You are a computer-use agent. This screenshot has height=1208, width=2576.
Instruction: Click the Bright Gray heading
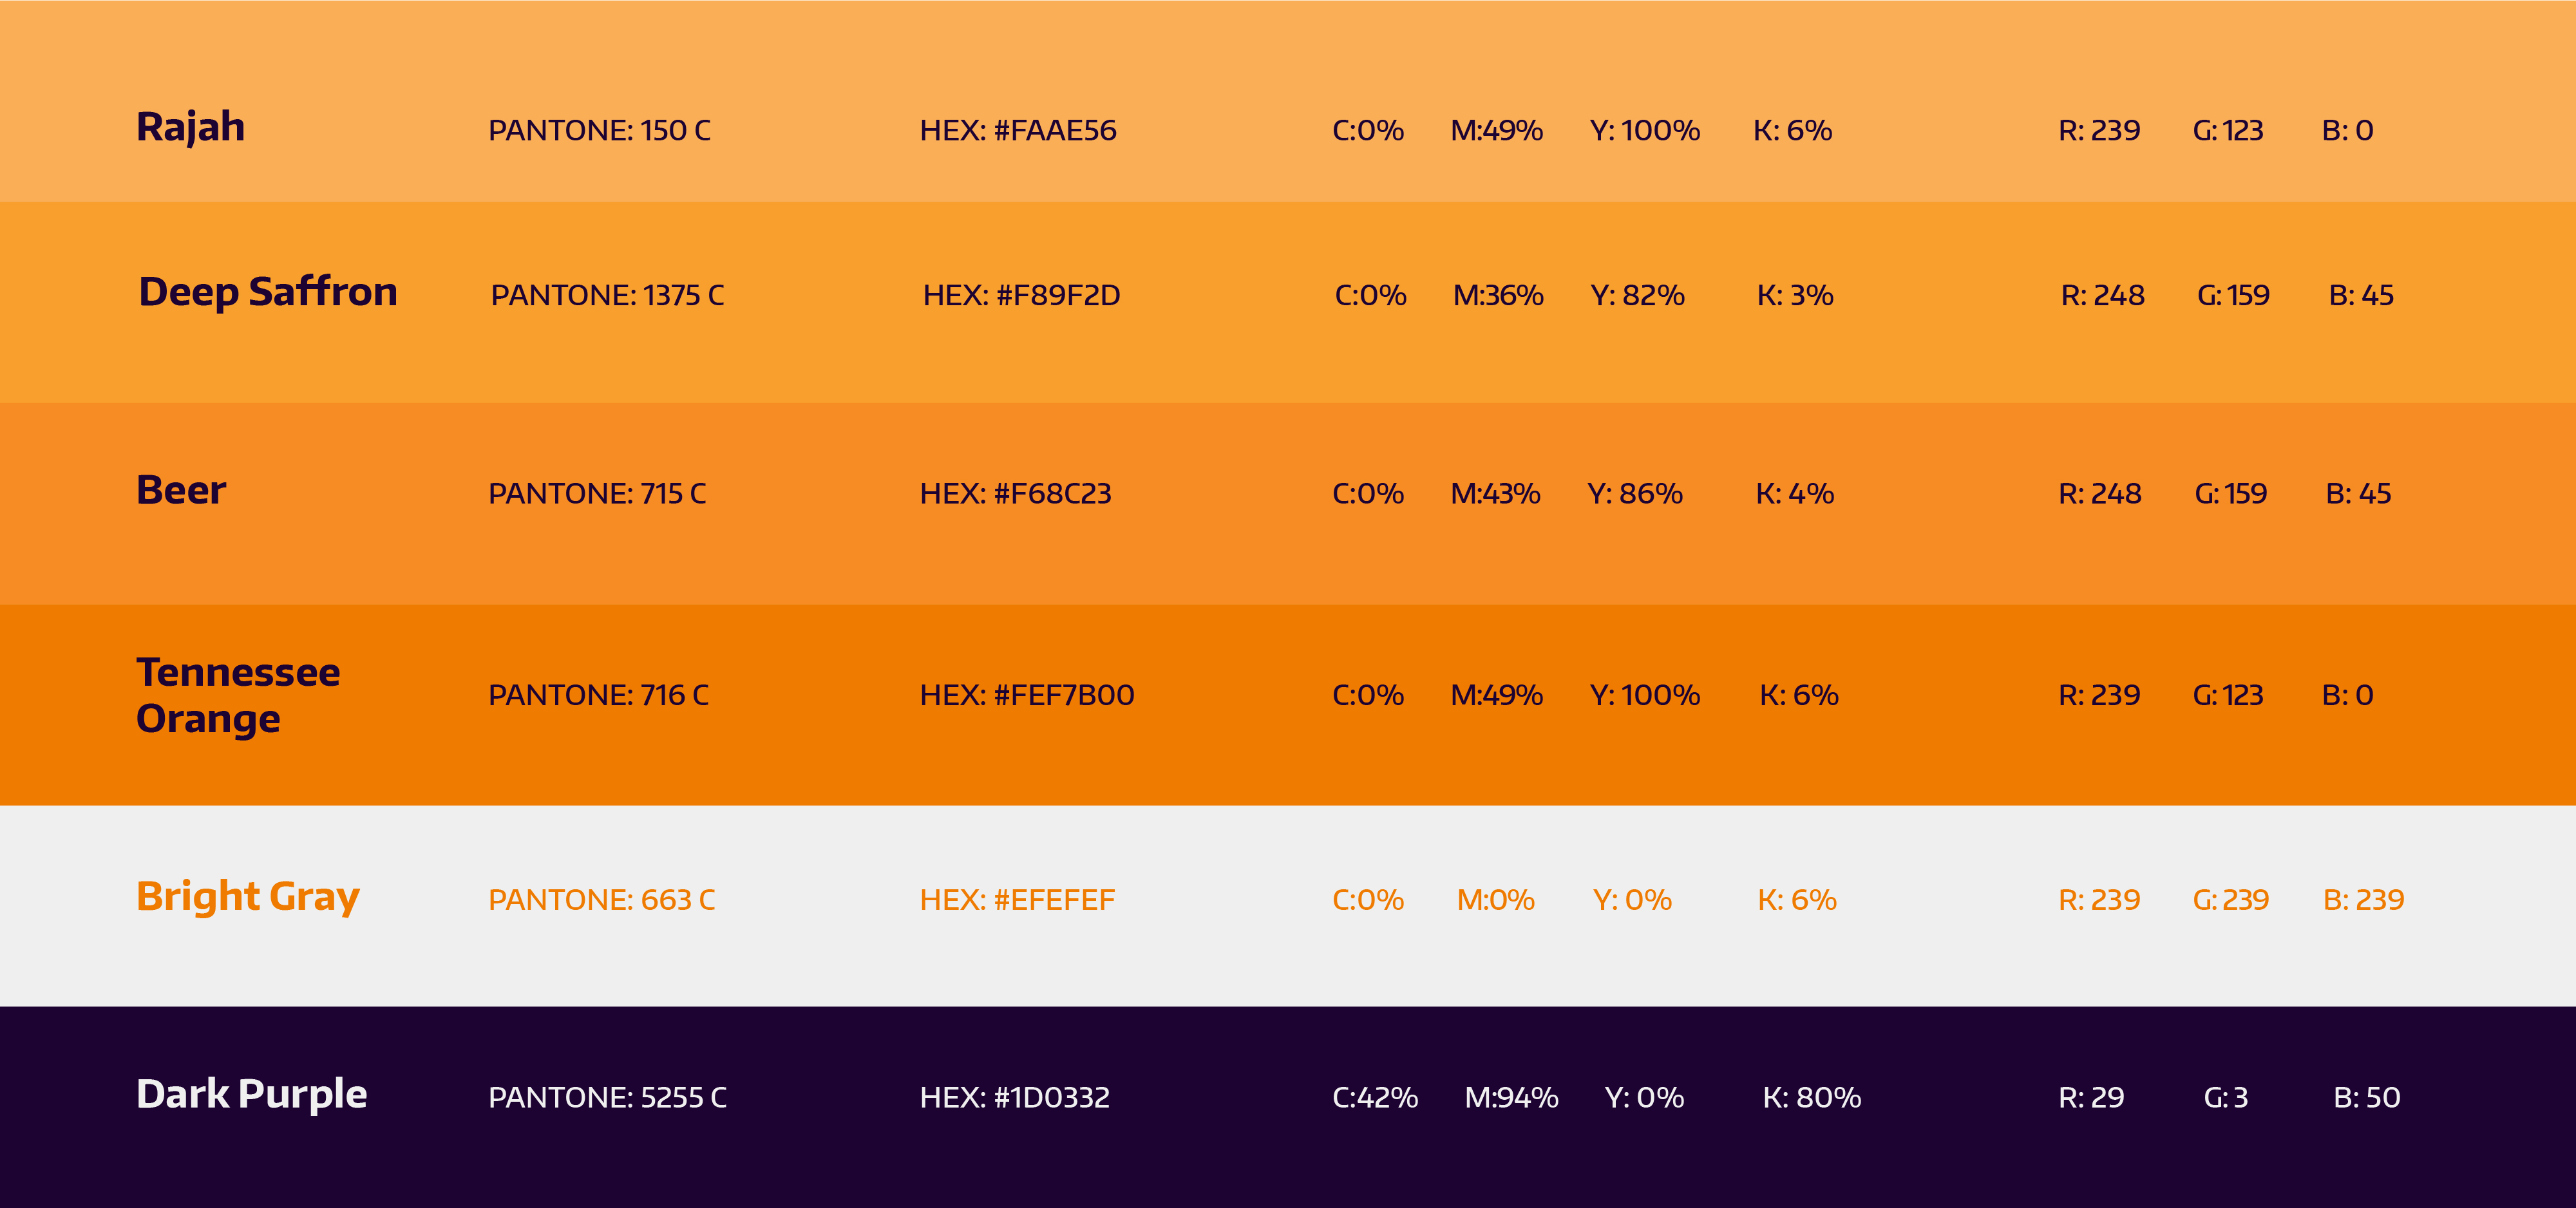click(248, 897)
